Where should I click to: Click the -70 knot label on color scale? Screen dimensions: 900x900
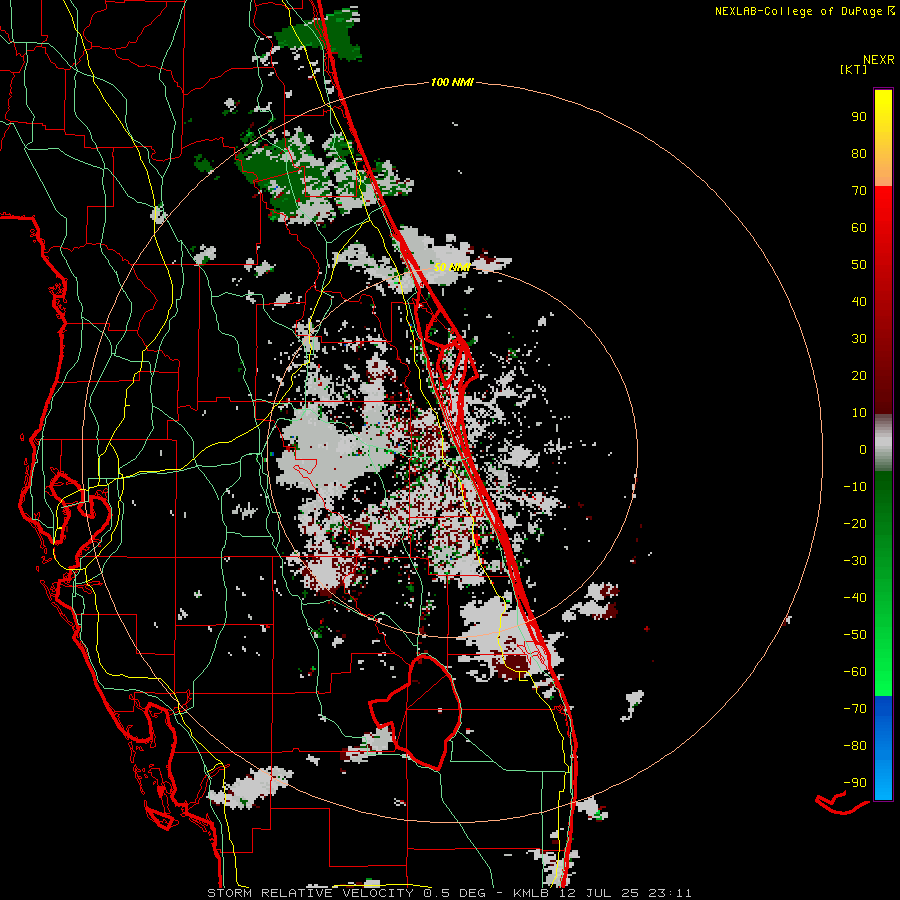point(855,708)
